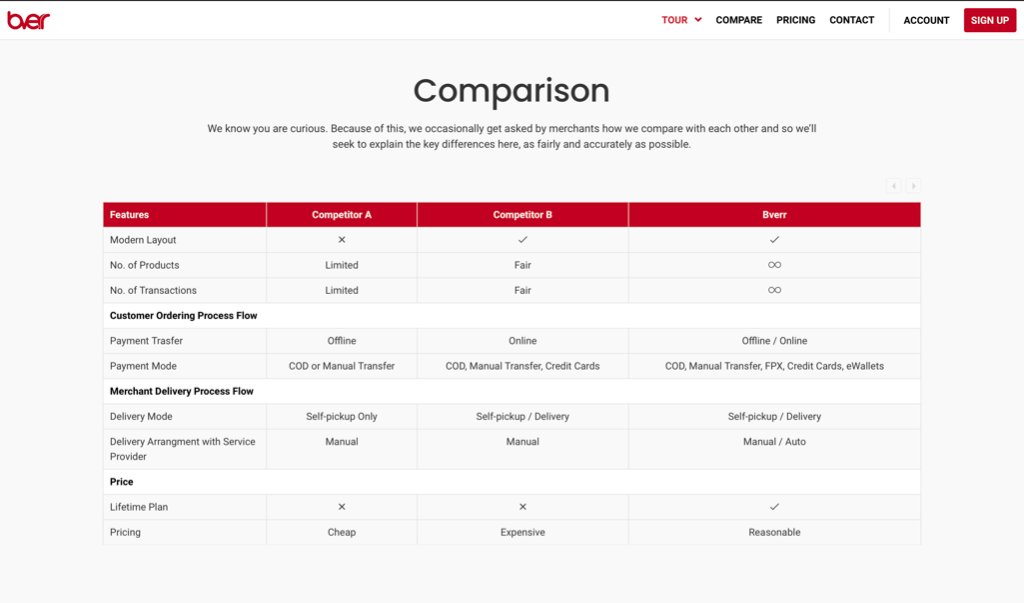The width and height of the screenshot is (1024, 603).
Task: Select the No. of Products row label
Action: tap(144, 265)
